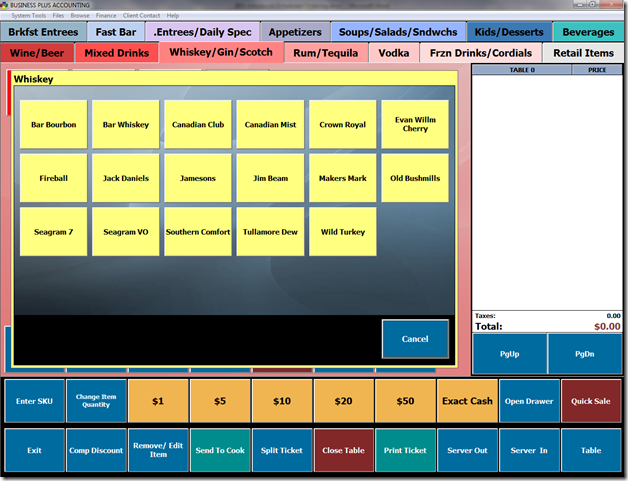The height and width of the screenshot is (481, 628).
Task: Click the Close Table button
Action: click(344, 450)
